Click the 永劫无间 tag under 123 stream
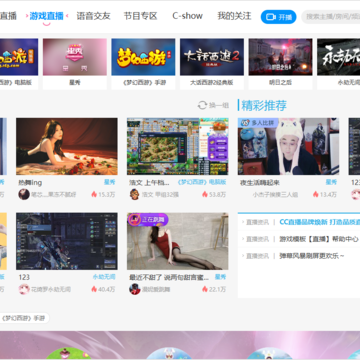 point(104,277)
